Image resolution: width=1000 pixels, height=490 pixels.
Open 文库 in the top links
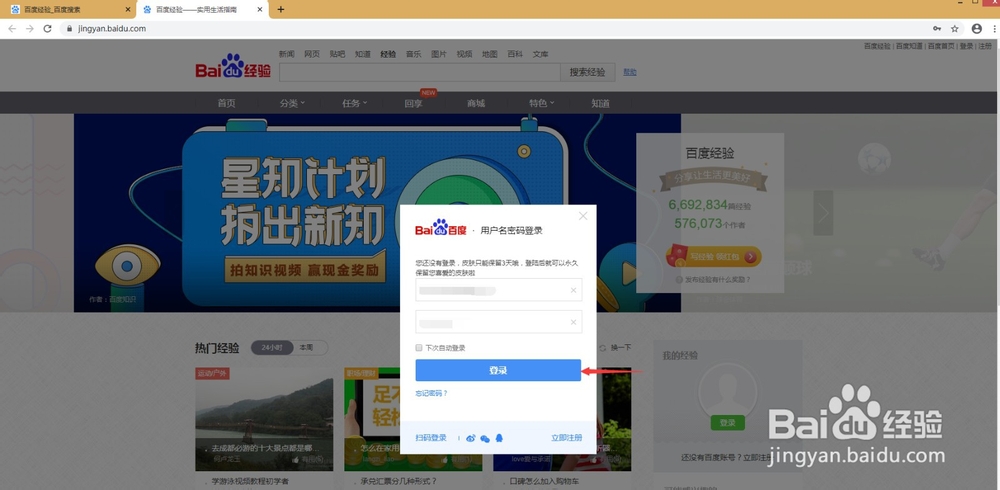point(541,54)
